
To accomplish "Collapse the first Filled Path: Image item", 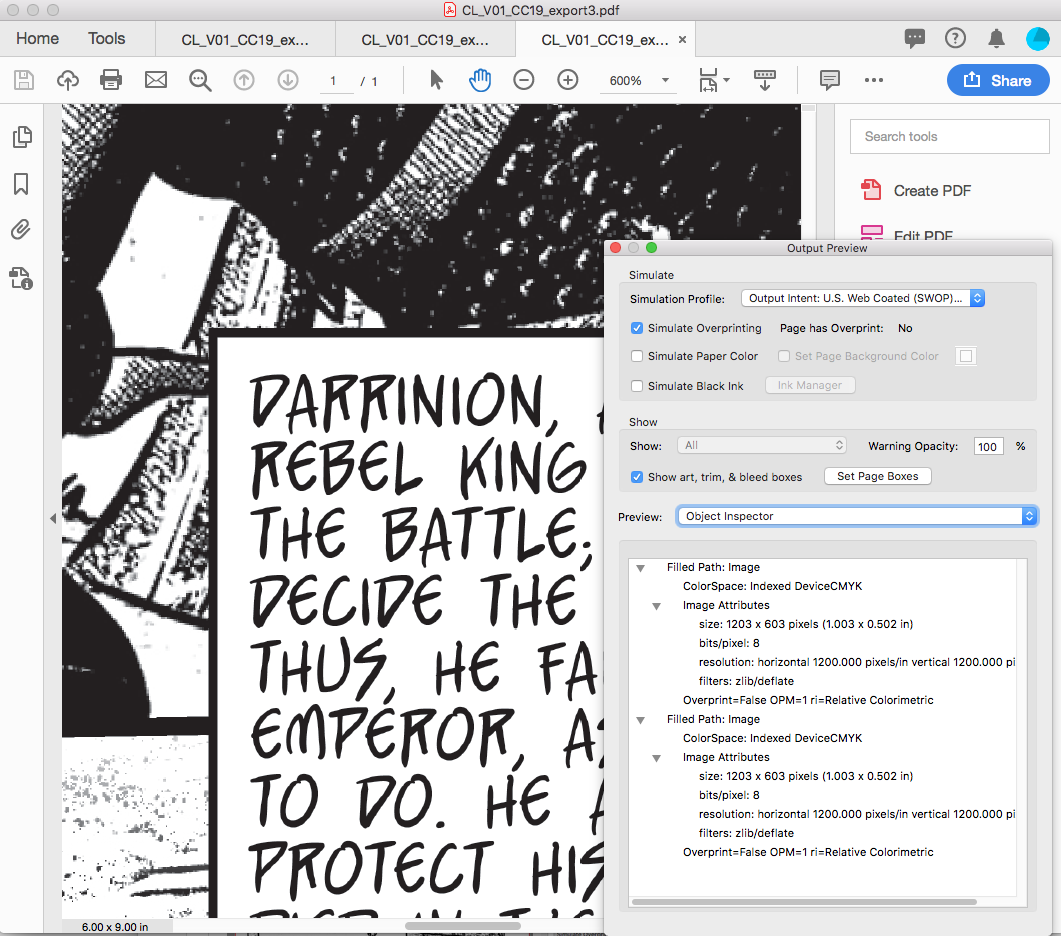I will pyautogui.click(x=641, y=568).
